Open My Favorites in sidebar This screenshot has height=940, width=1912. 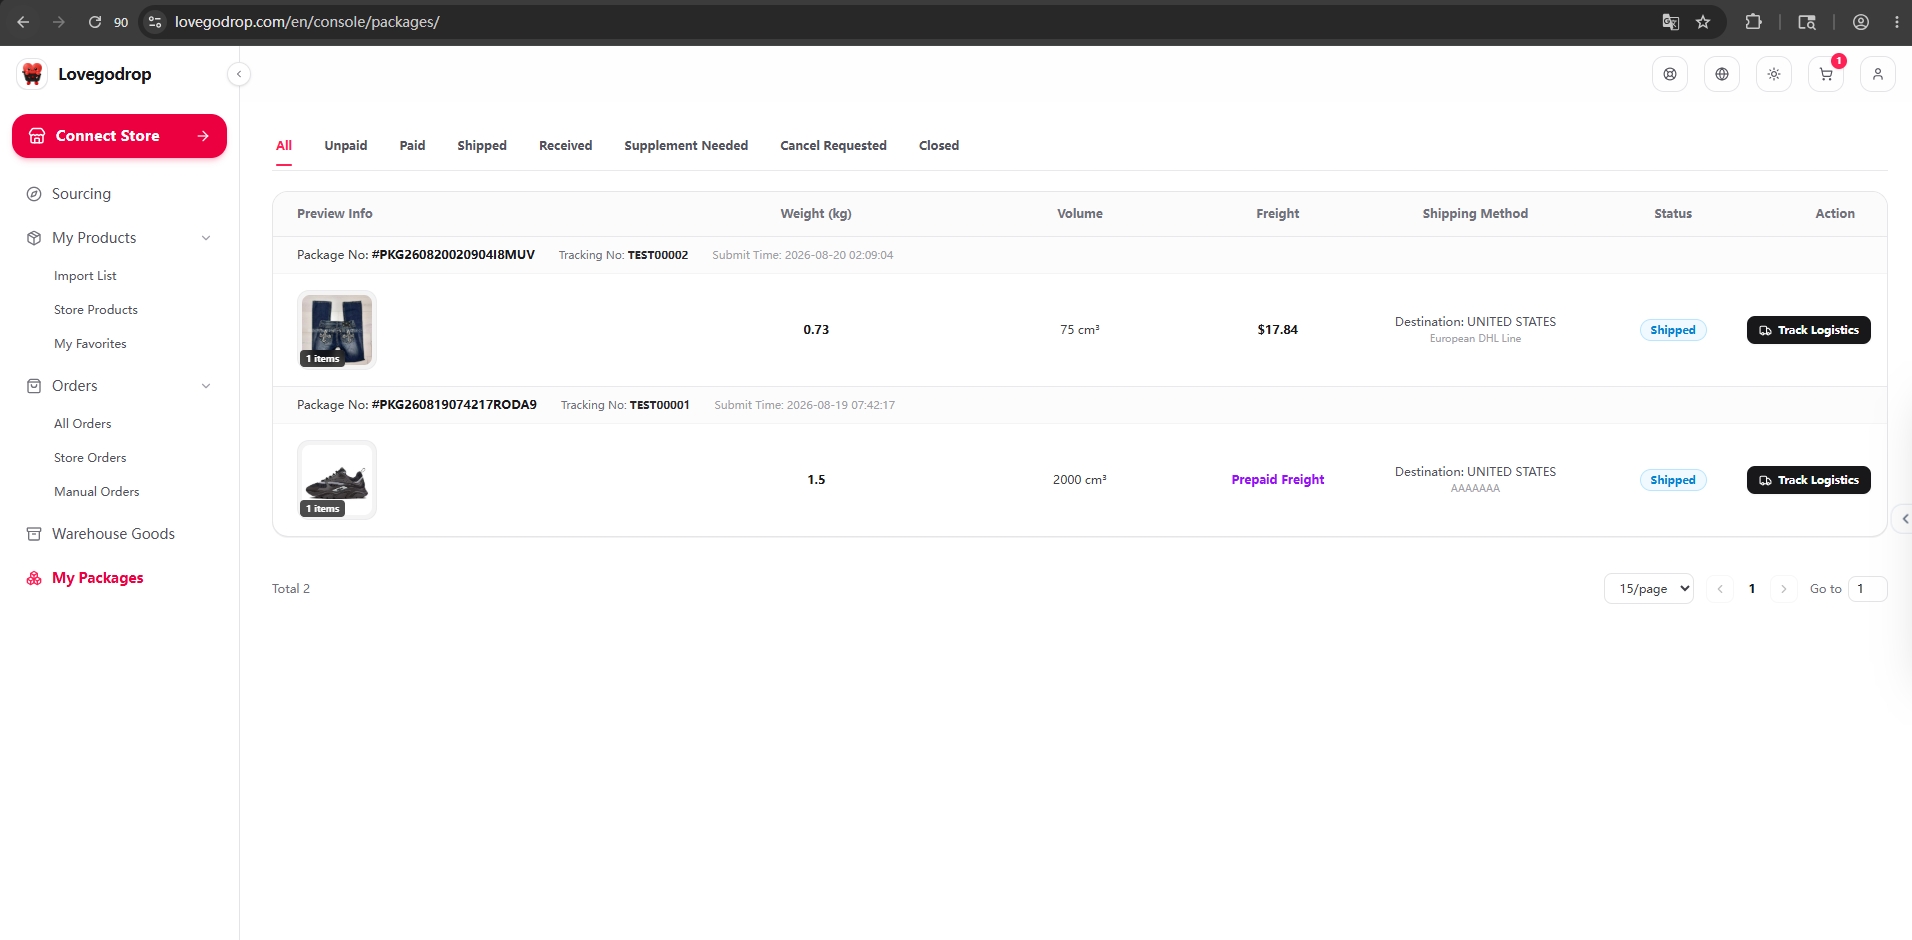click(x=90, y=344)
